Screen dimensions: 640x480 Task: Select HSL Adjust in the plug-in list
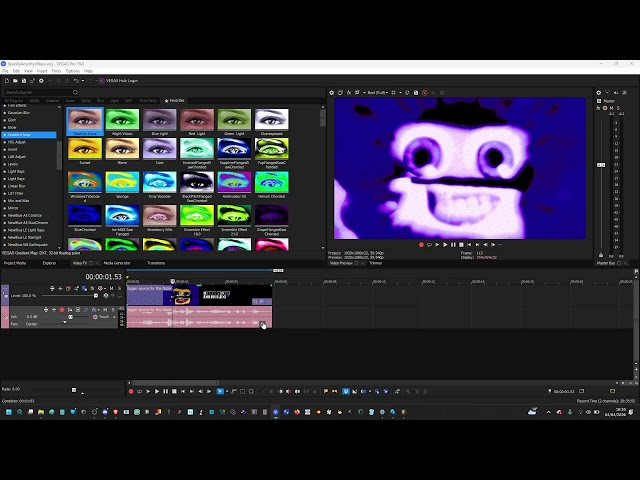(x=17, y=142)
